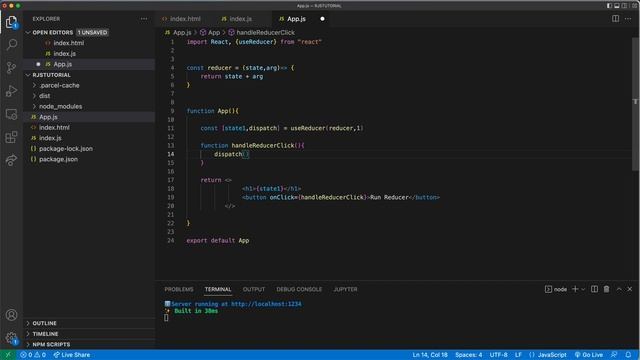Open the Extensions view
This screenshot has height=360, width=640.
tap(11, 137)
